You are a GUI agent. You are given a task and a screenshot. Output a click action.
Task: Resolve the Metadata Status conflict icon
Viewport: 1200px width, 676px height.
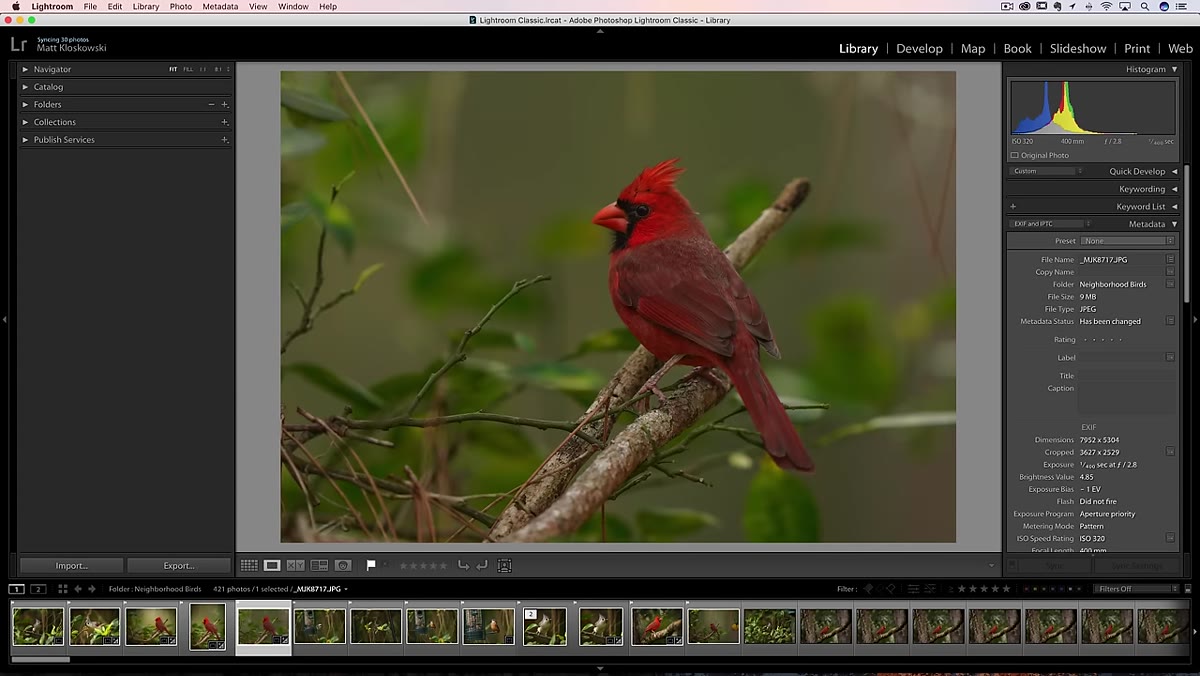pos(1170,322)
